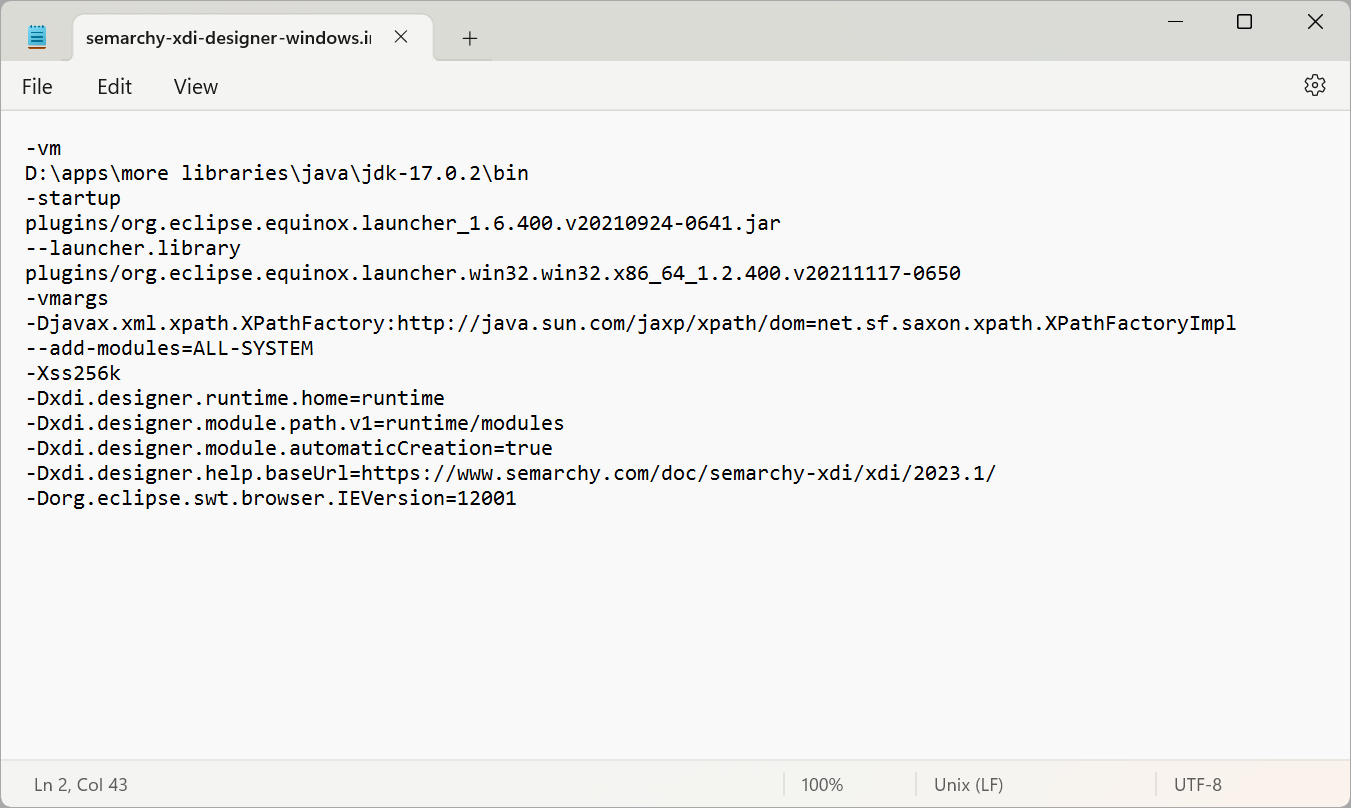Maximize the Notepad window
The image size is (1351, 808).
(x=1244, y=21)
